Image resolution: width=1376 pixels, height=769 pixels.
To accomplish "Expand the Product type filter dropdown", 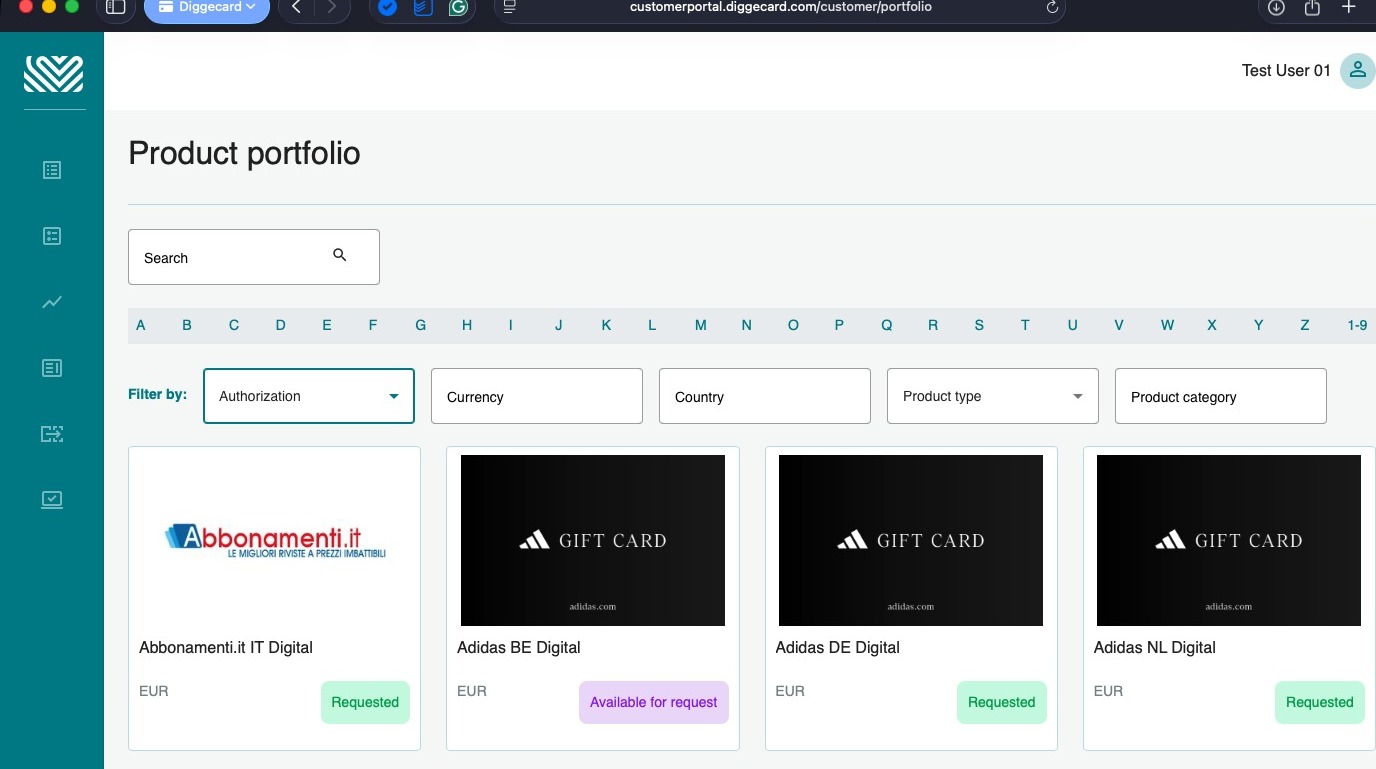I will pos(993,396).
